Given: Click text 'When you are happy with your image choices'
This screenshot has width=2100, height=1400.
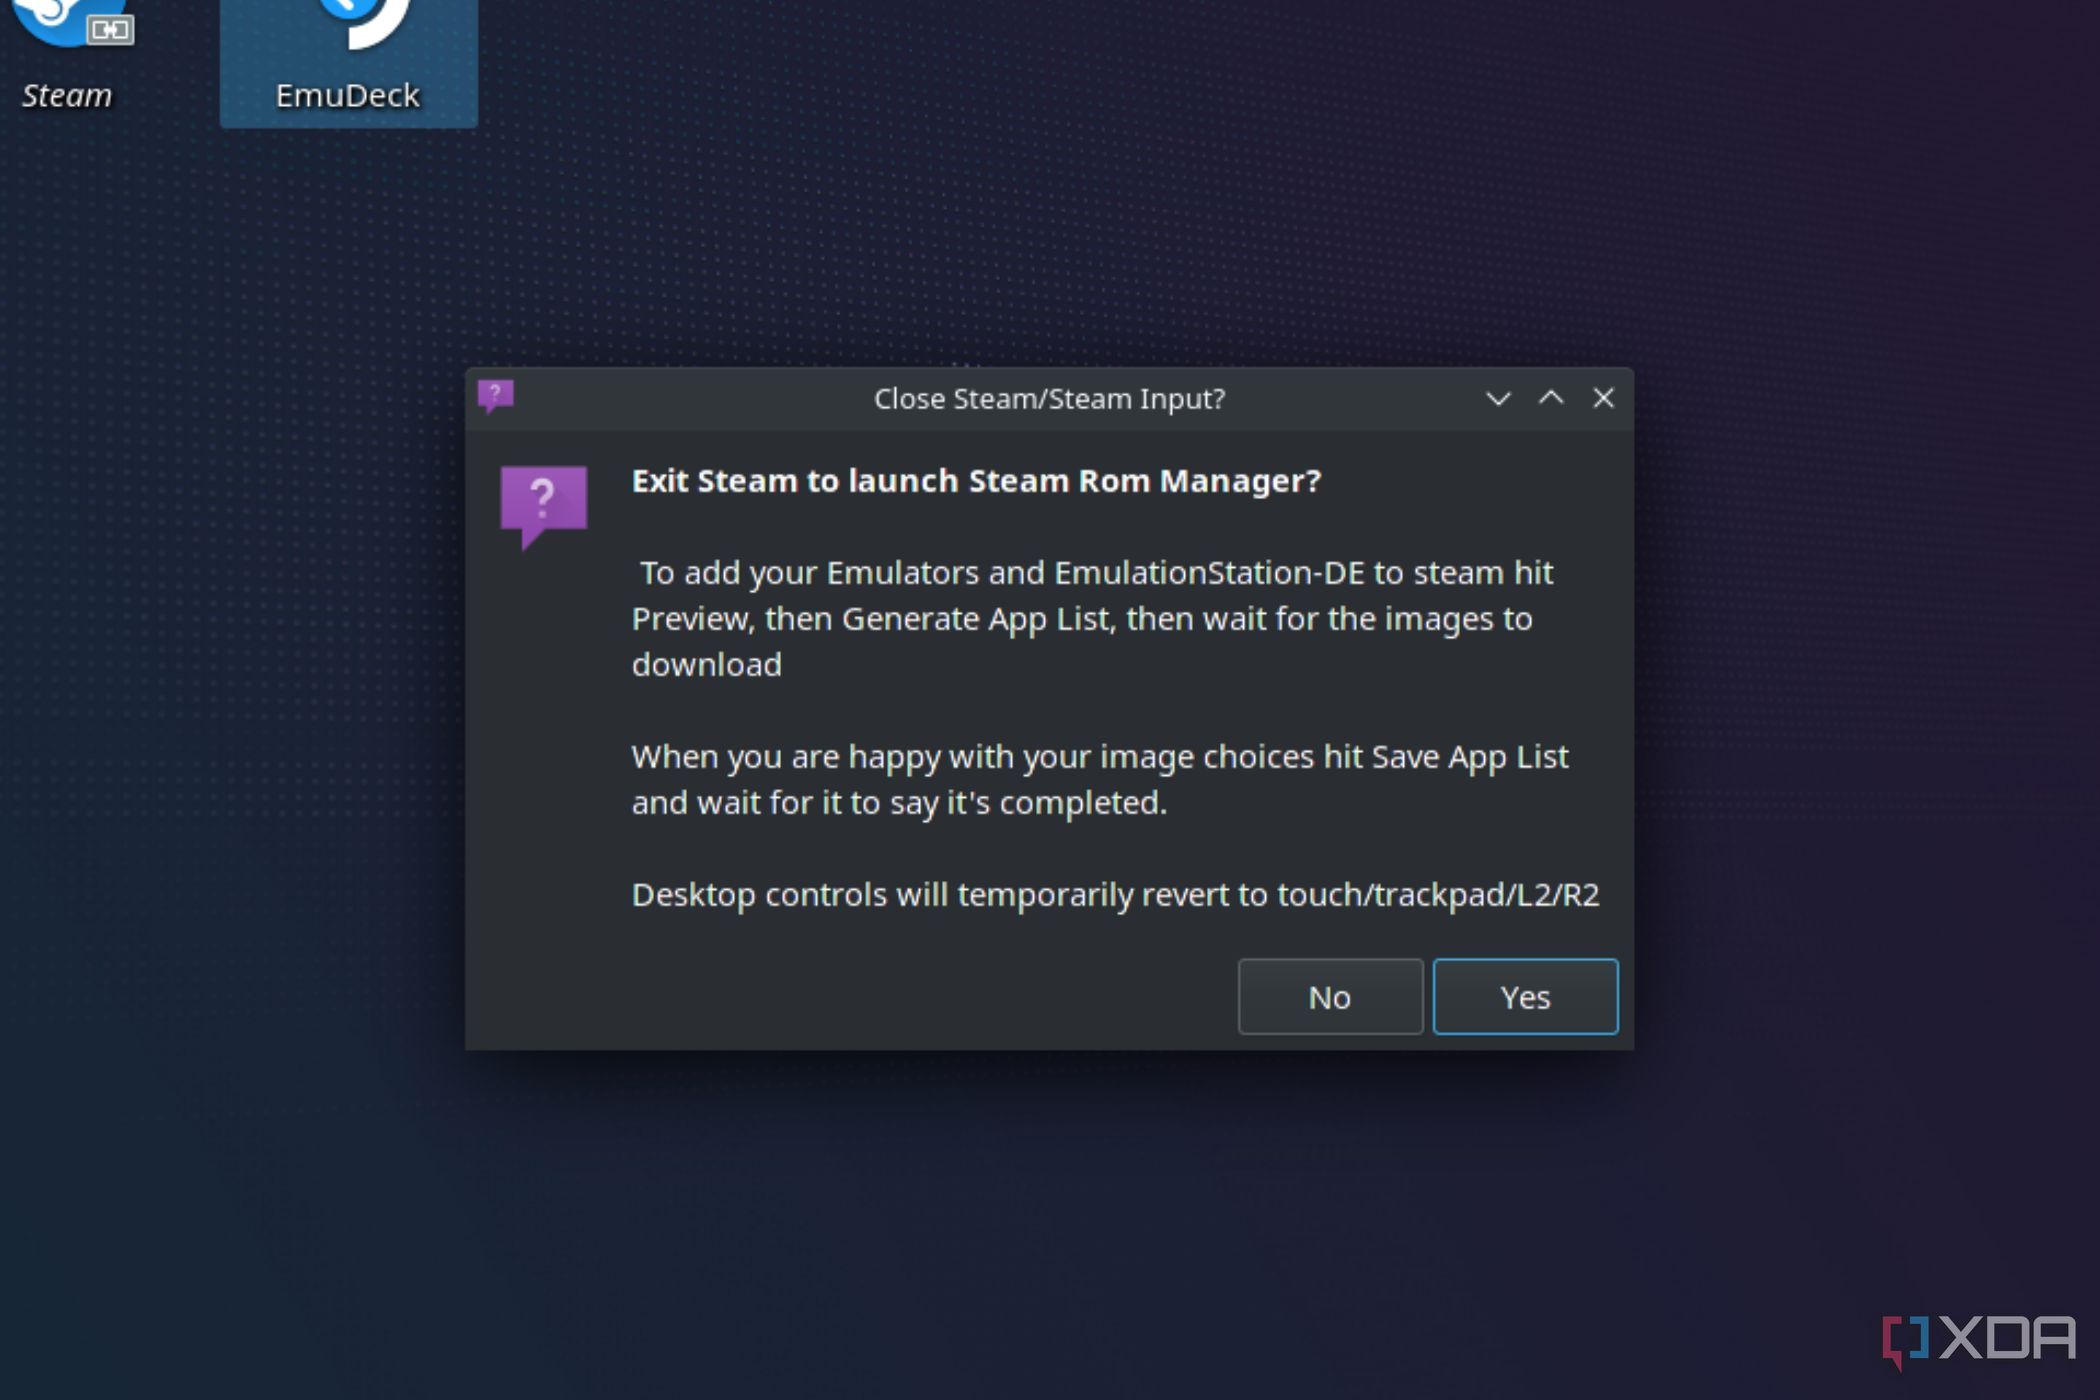Looking at the screenshot, I should click(x=1100, y=779).
